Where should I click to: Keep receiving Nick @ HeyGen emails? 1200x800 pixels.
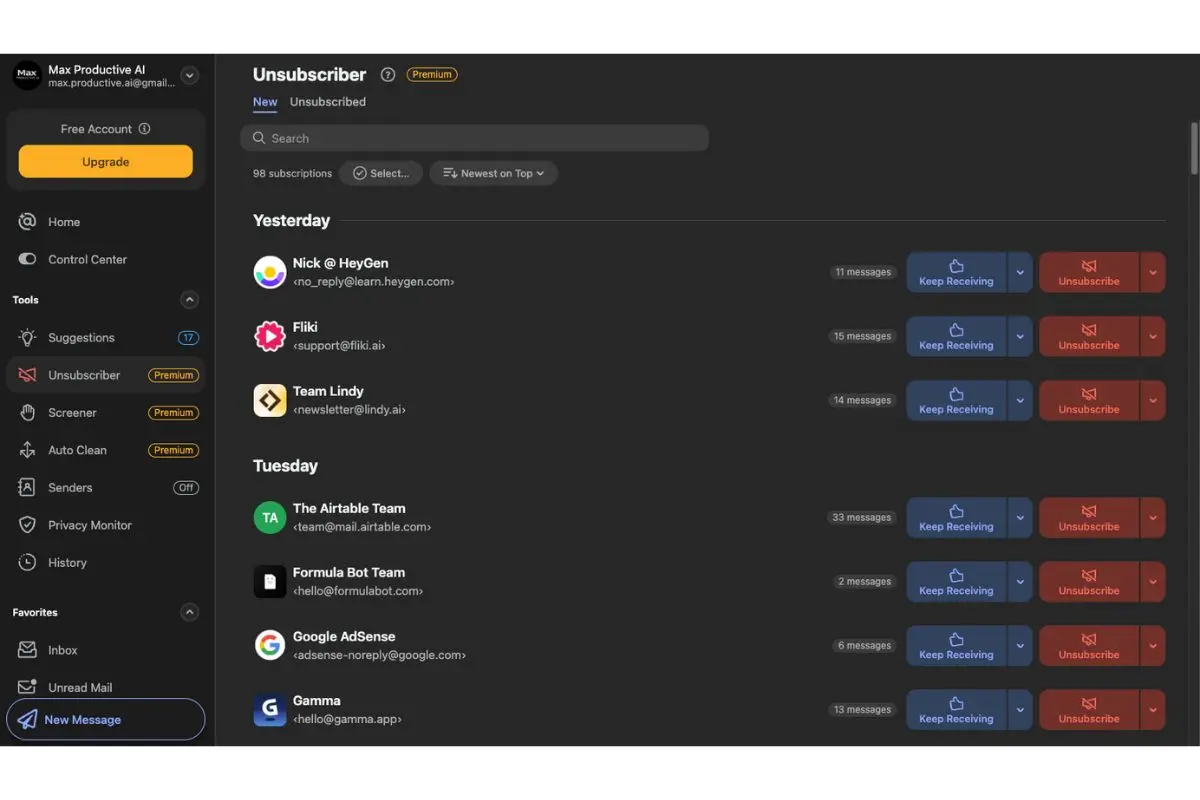coord(957,272)
